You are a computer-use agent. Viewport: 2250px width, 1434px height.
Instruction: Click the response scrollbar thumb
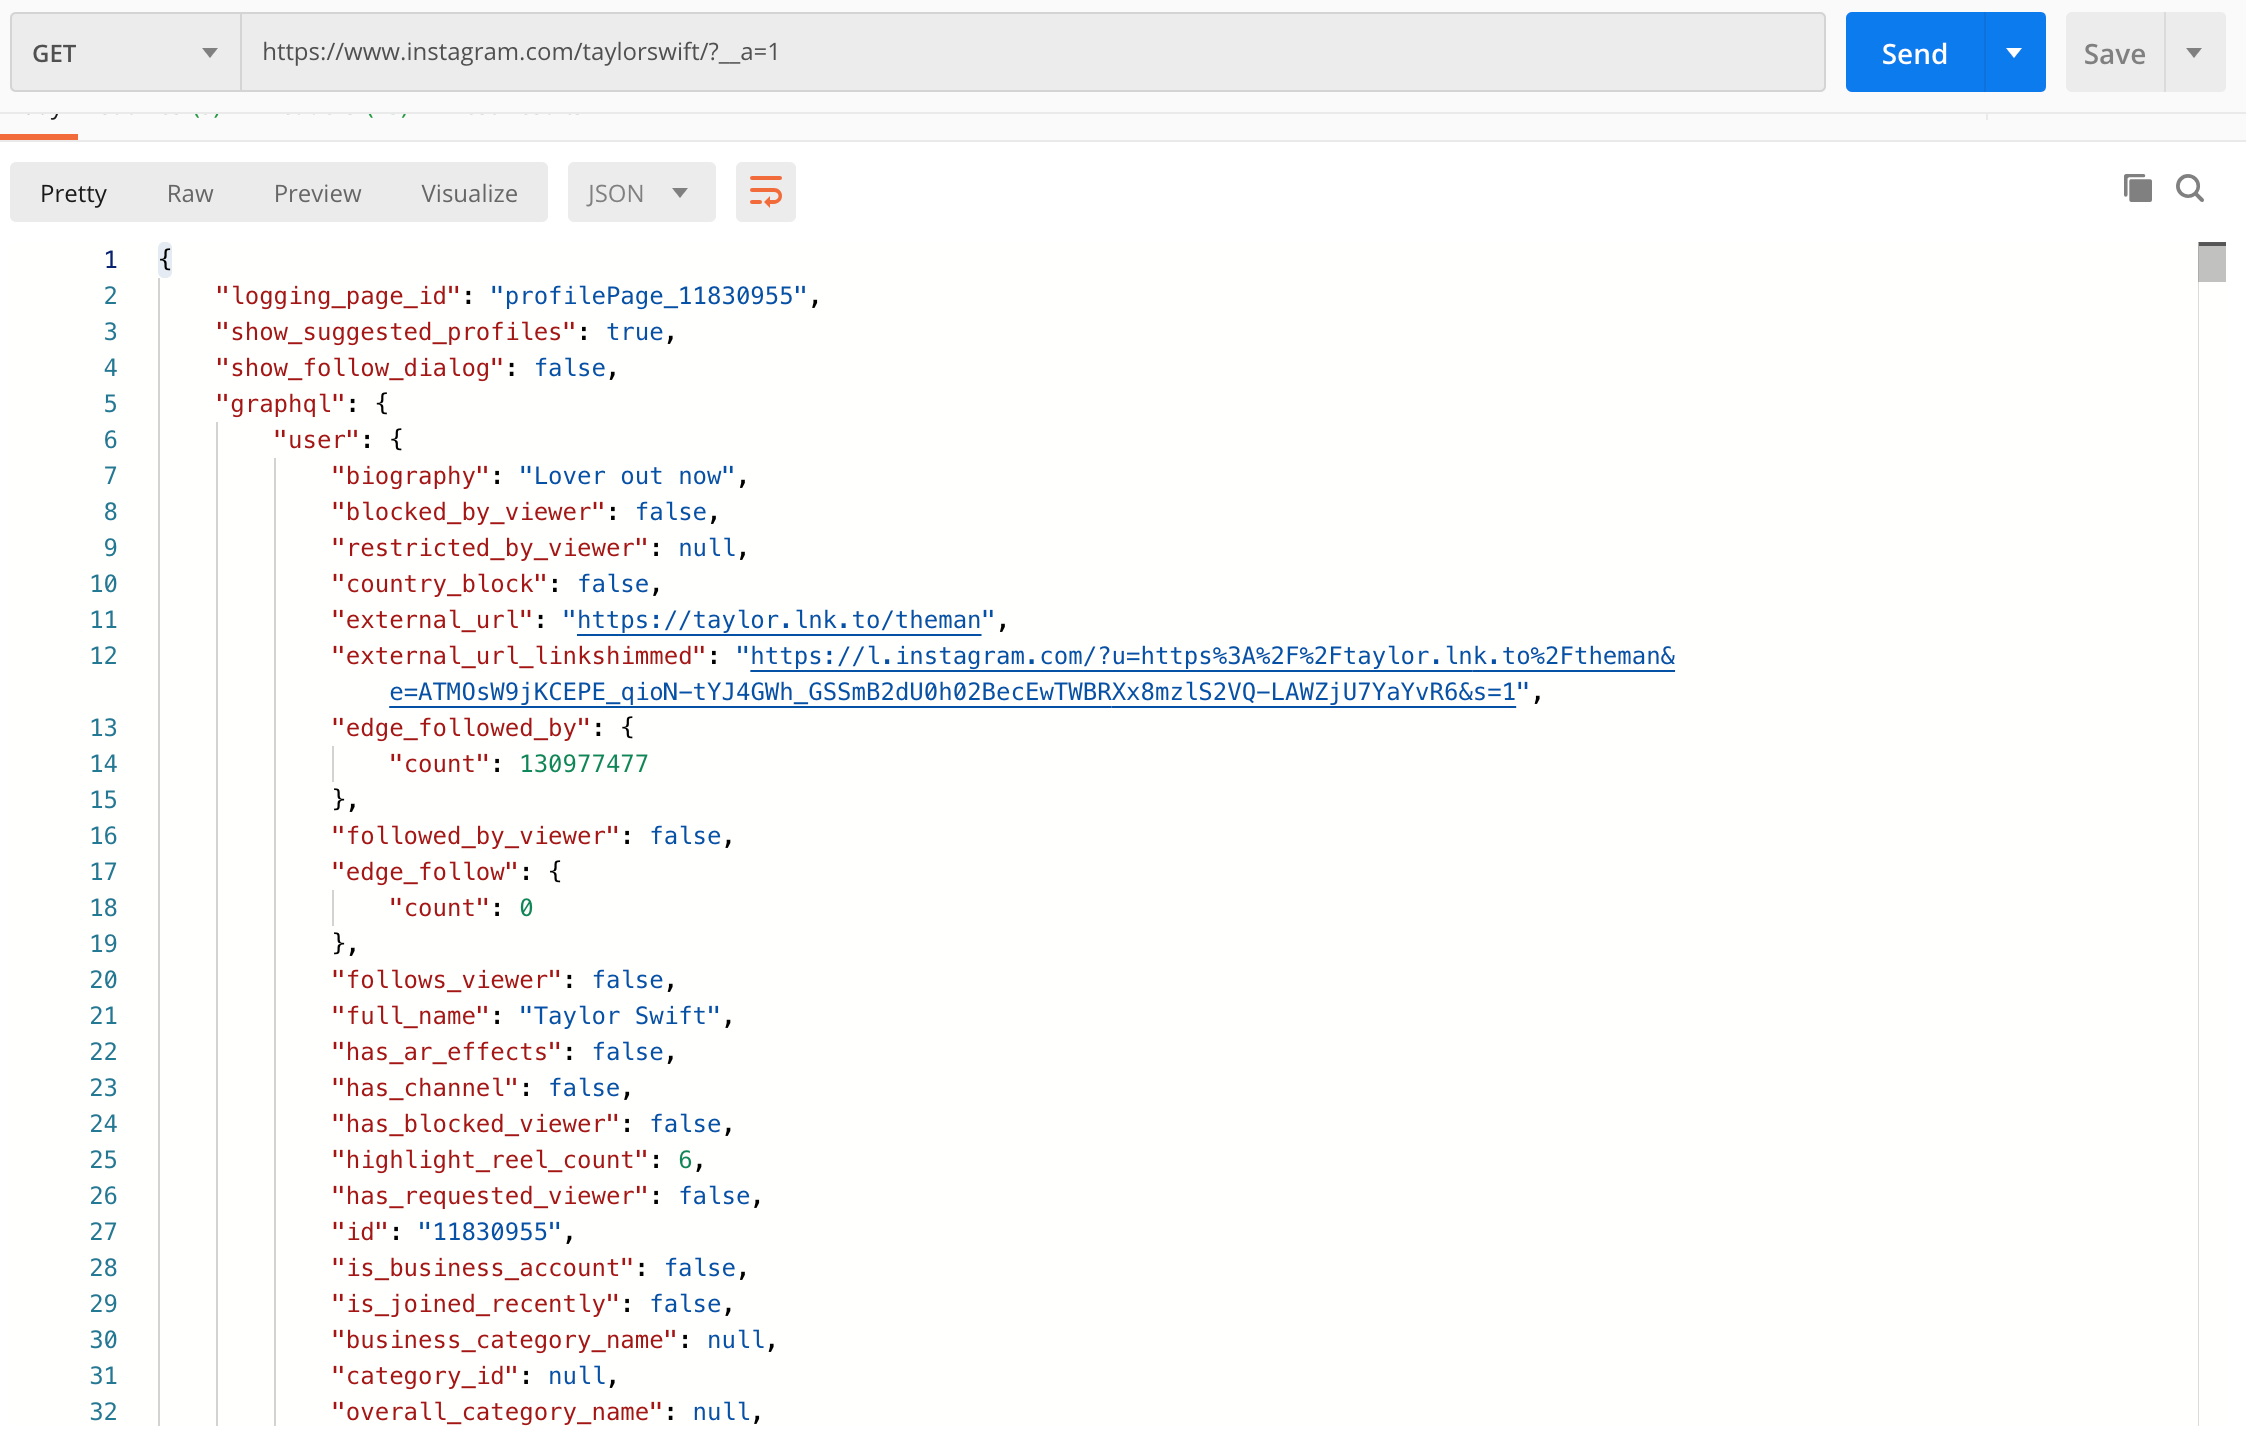tap(2211, 261)
